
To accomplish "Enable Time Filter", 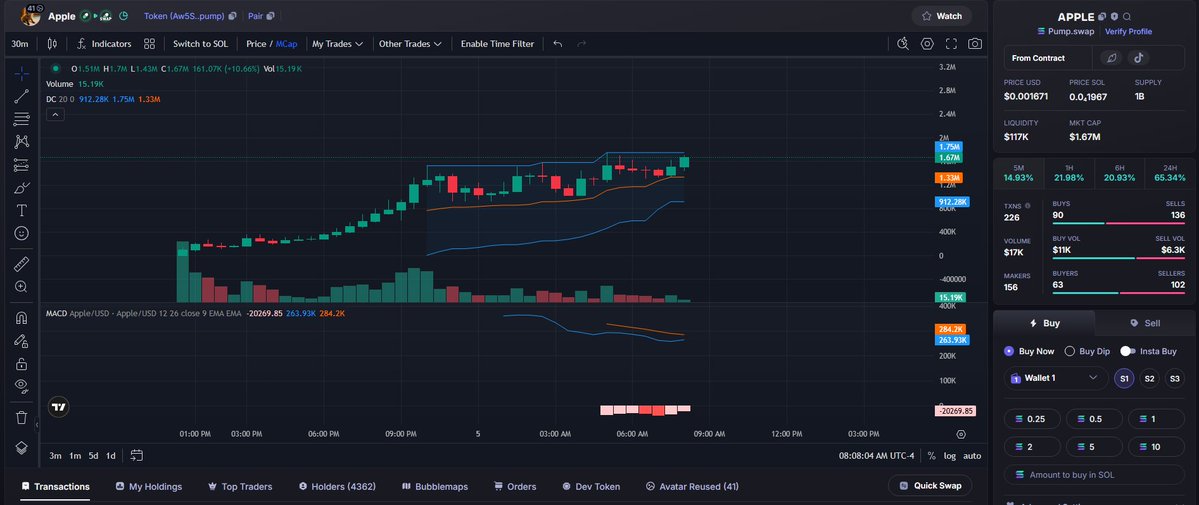I will coord(497,44).
